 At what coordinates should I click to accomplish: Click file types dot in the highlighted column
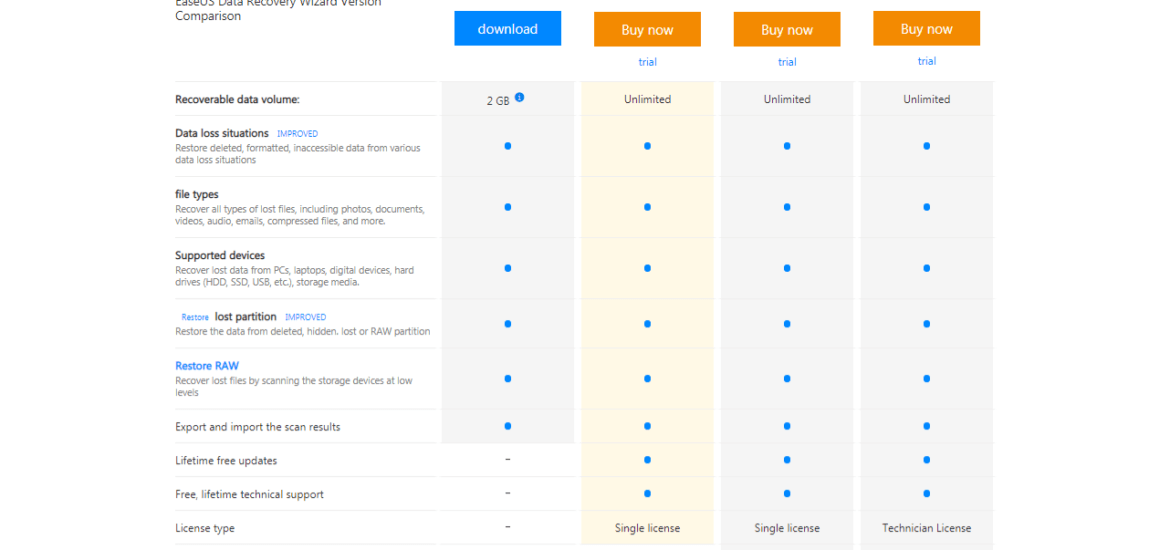point(647,207)
